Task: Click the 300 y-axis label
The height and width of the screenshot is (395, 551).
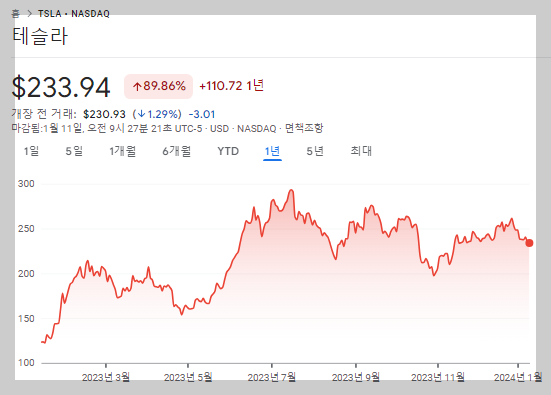Action: coord(26,183)
